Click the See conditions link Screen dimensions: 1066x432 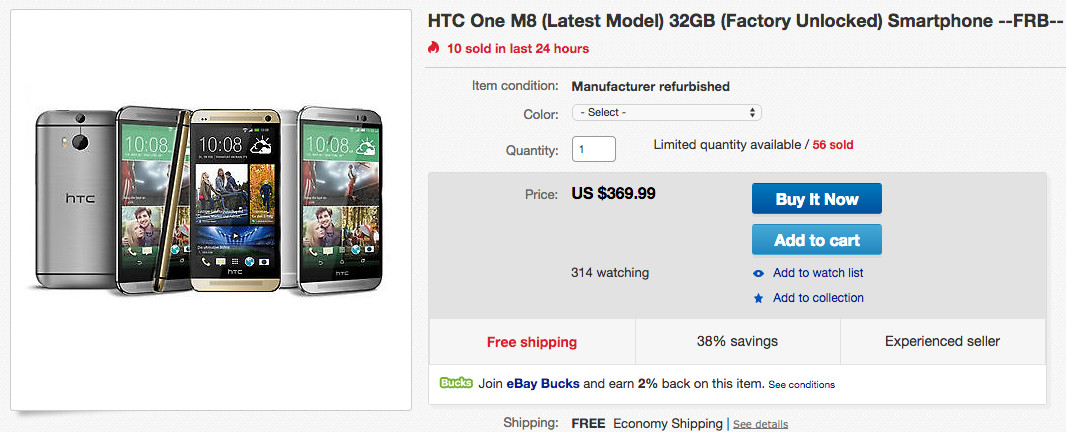pos(801,385)
